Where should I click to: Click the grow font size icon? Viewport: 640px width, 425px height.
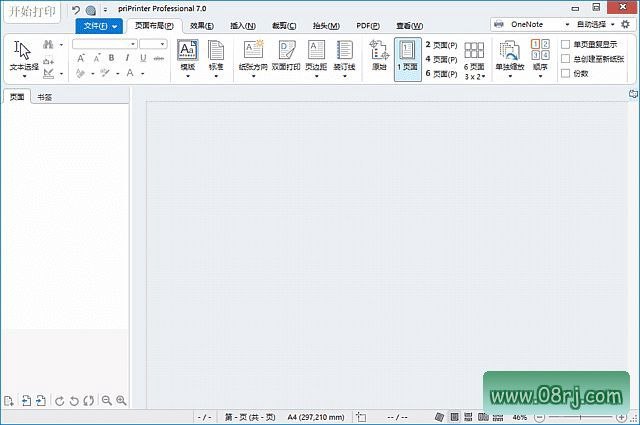81,58
